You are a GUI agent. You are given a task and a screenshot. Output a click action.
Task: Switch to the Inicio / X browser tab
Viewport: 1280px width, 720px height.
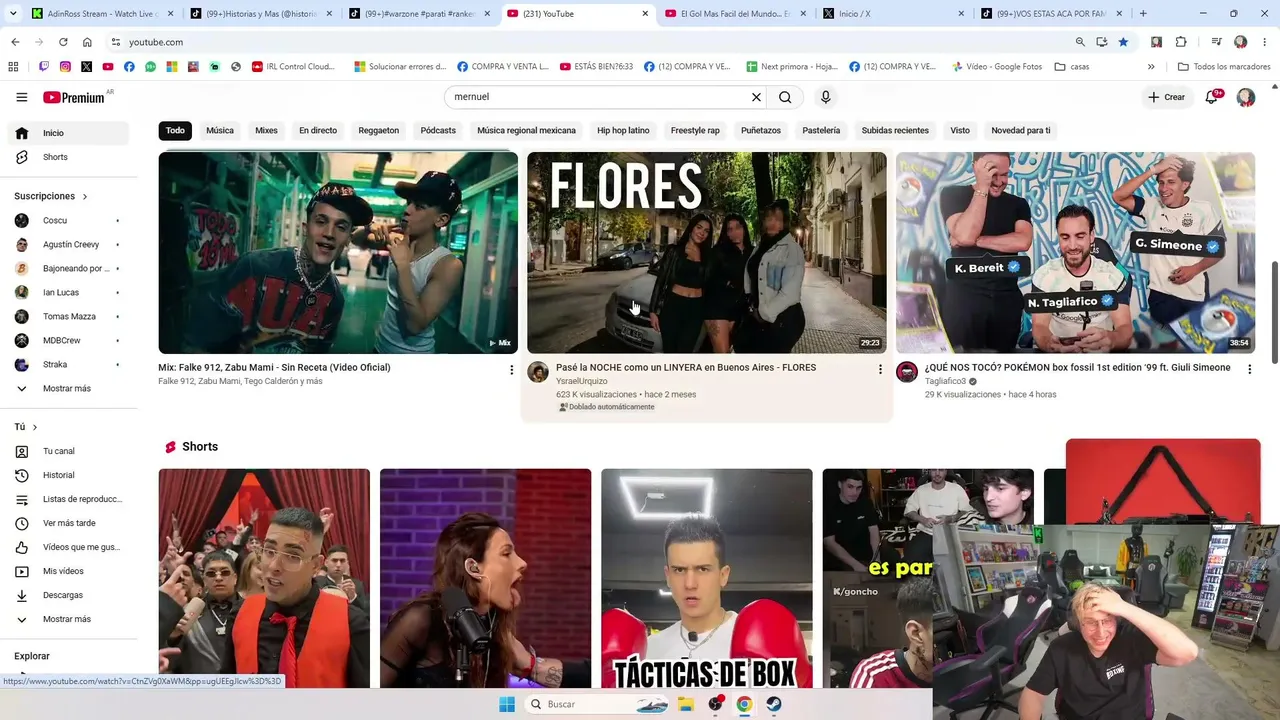point(894,14)
